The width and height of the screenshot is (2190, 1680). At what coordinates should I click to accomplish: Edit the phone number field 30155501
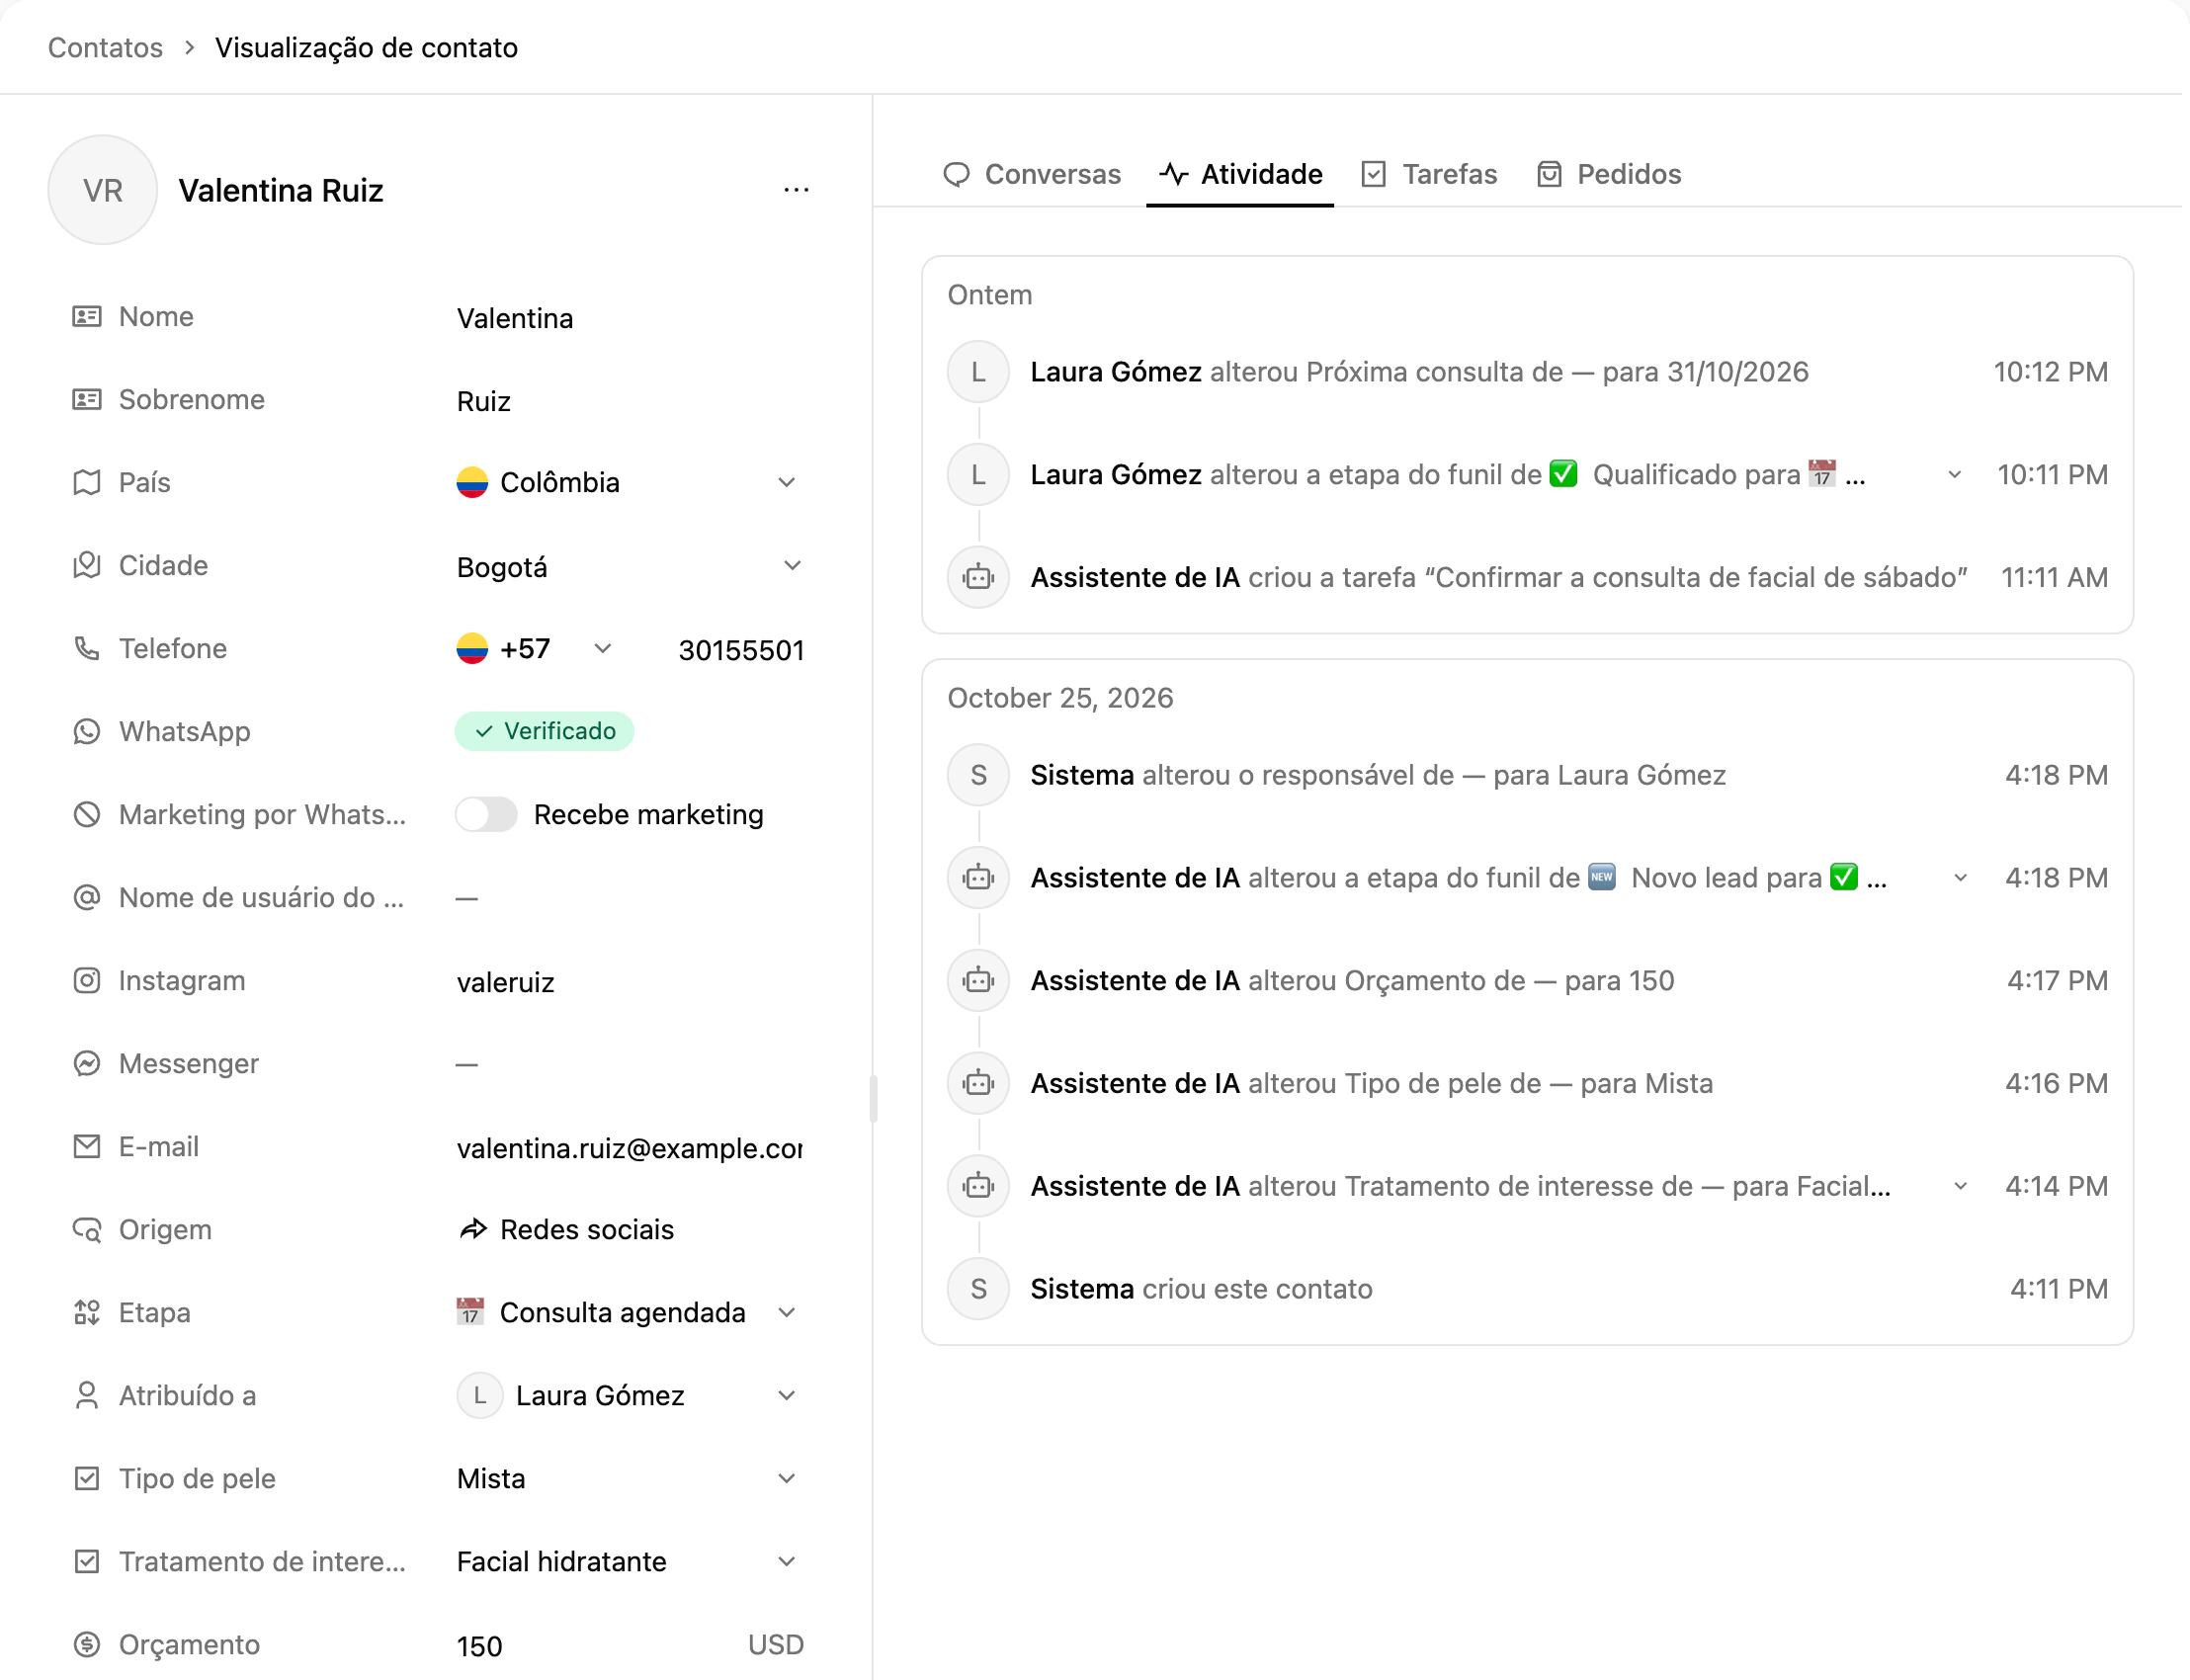pyautogui.click(x=741, y=651)
